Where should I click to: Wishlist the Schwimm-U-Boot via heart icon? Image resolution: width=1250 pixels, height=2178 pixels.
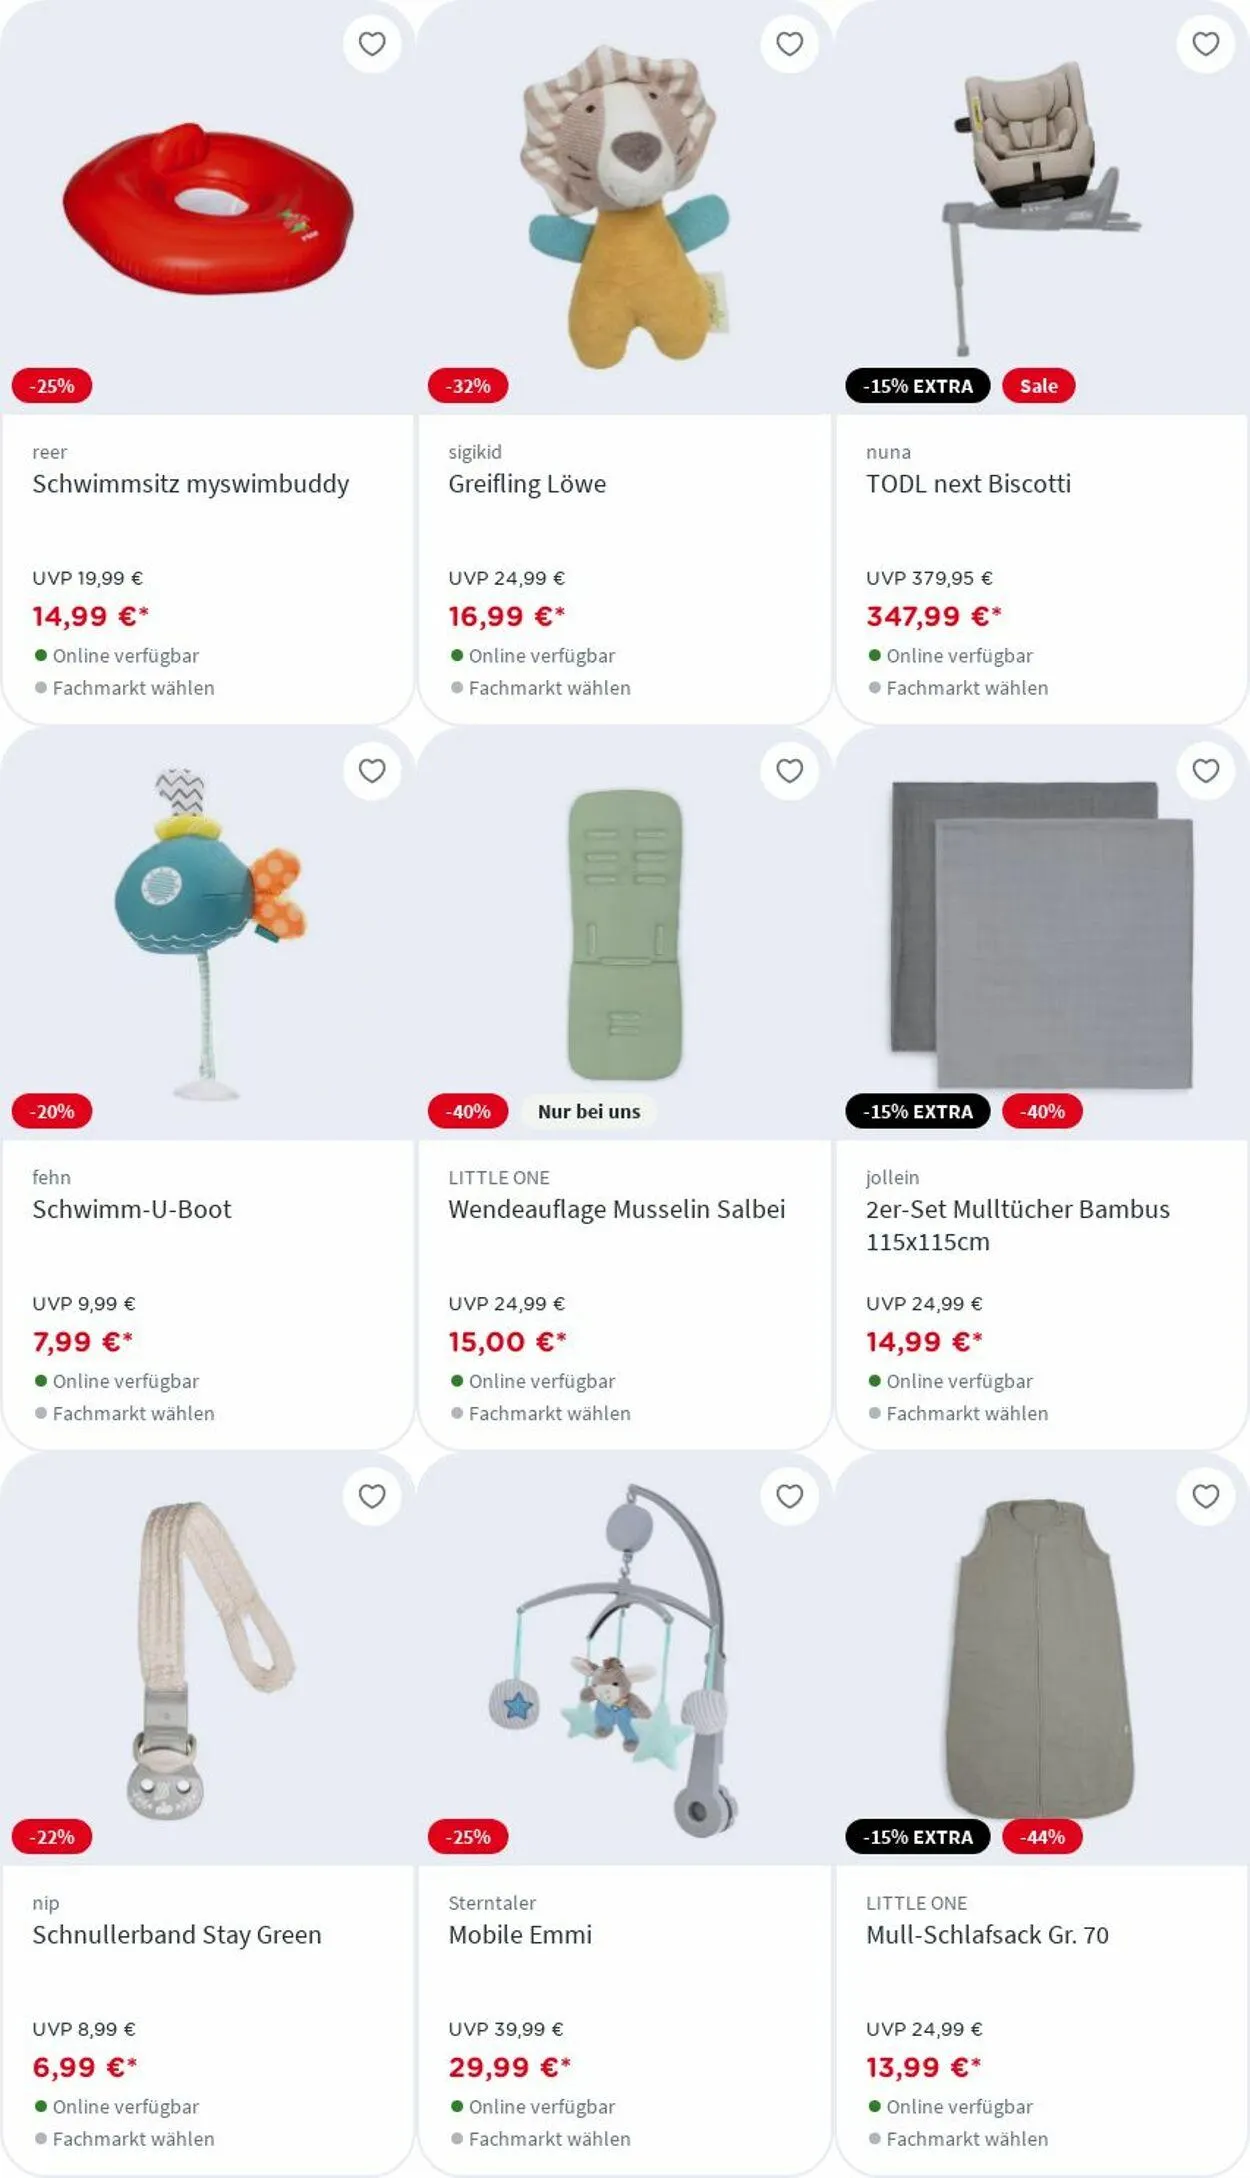[372, 770]
